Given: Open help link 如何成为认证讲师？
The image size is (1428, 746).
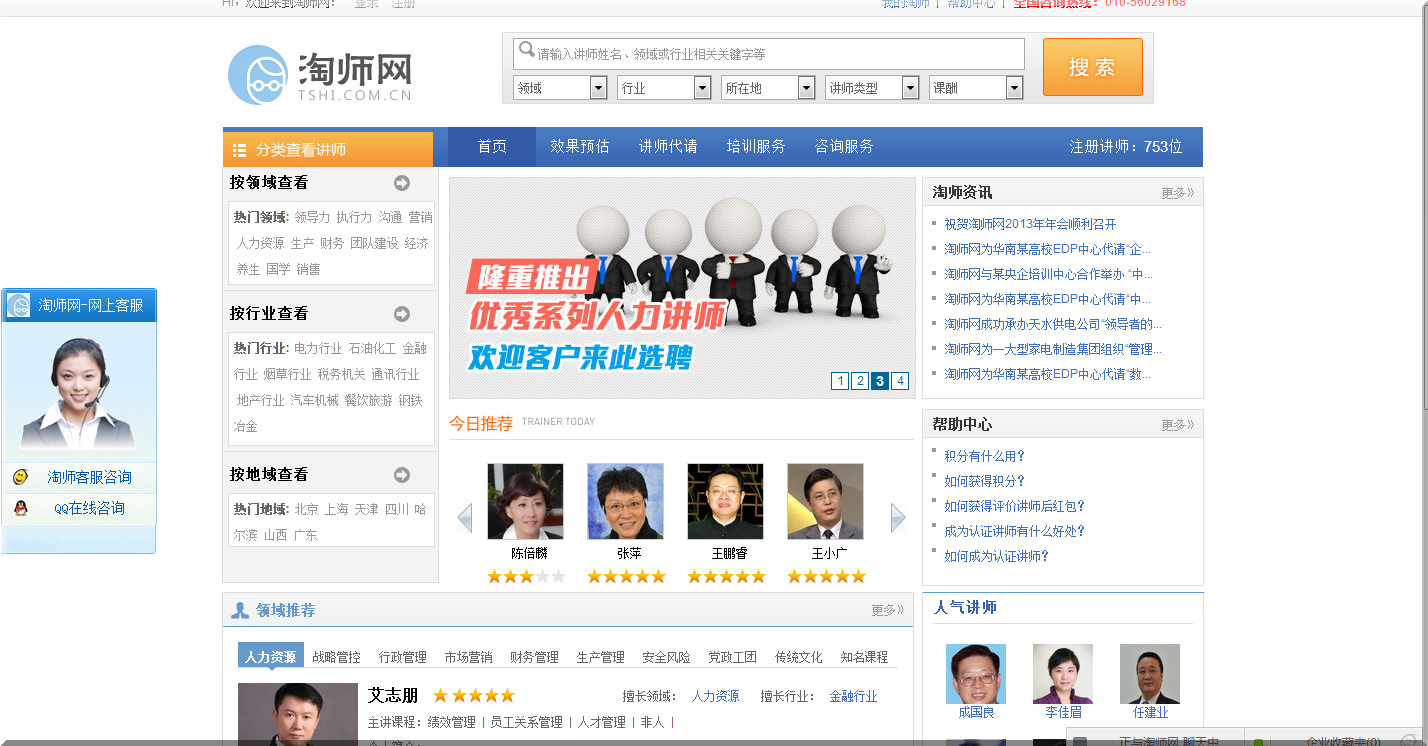Looking at the screenshot, I should pyautogui.click(x=997, y=556).
